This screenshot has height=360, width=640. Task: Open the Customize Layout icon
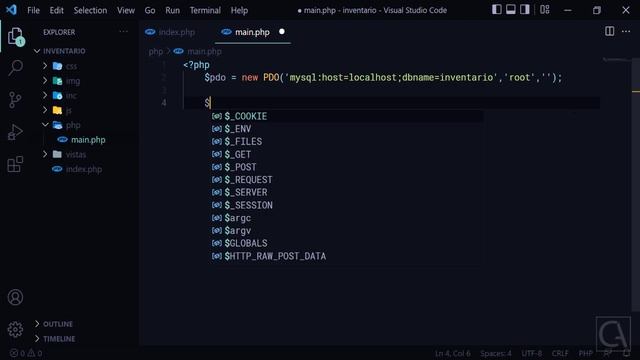(x=544, y=10)
